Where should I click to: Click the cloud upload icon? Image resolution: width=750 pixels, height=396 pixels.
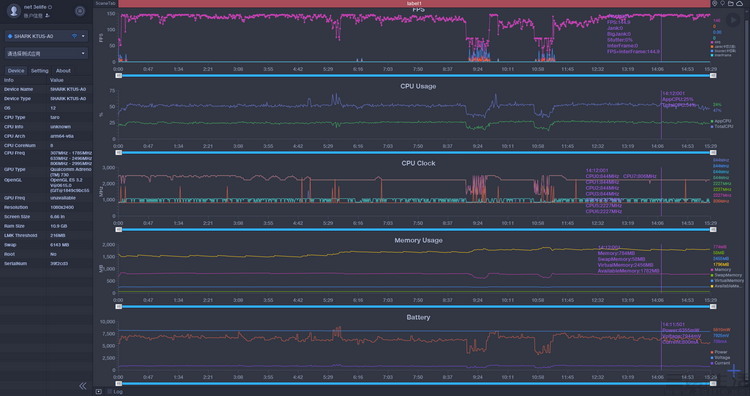739,3
